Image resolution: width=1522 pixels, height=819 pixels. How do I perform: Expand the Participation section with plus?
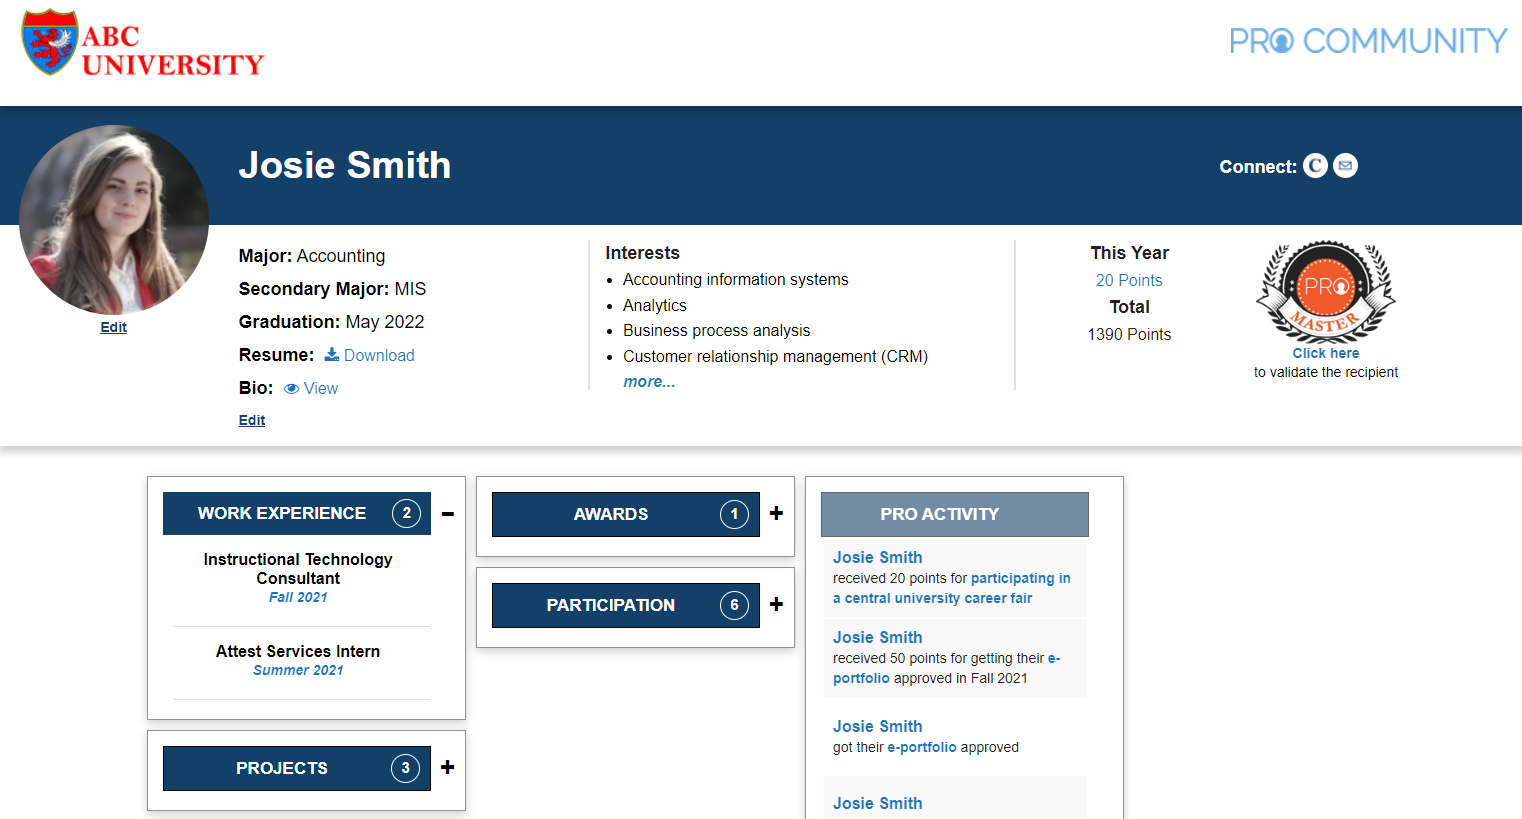coord(776,605)
